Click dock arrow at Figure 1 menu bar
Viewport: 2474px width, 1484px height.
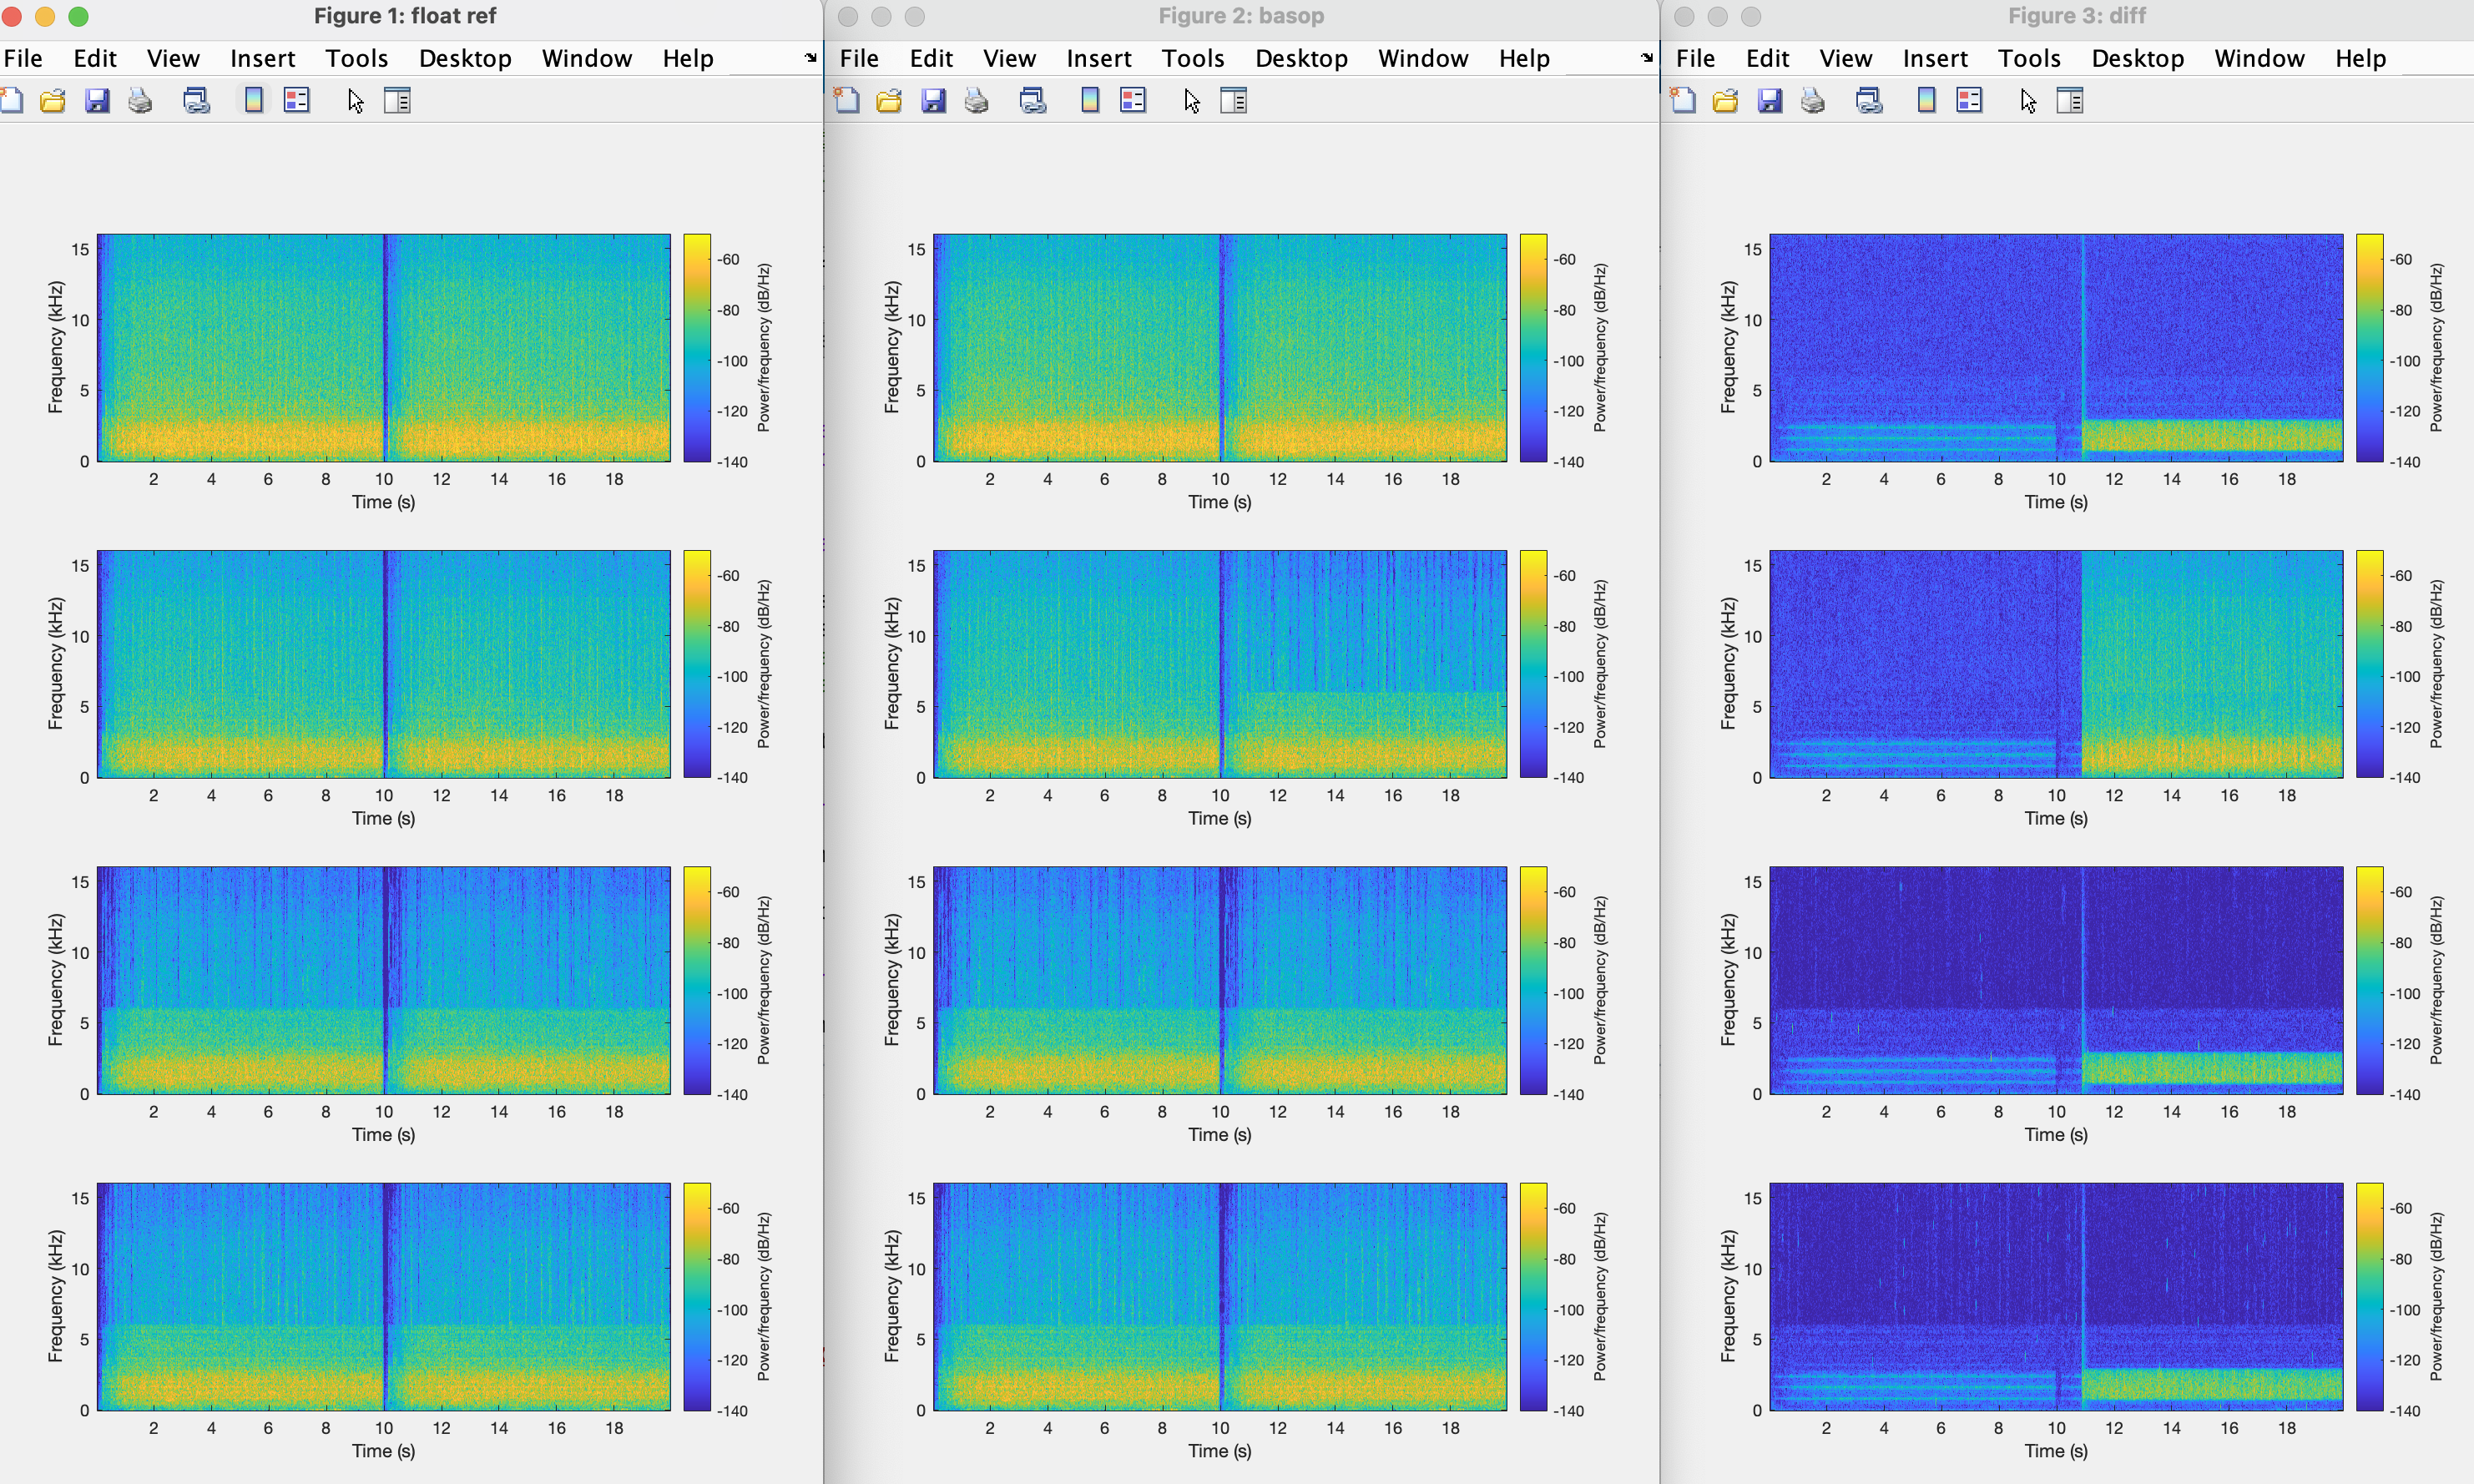(810, 58)
